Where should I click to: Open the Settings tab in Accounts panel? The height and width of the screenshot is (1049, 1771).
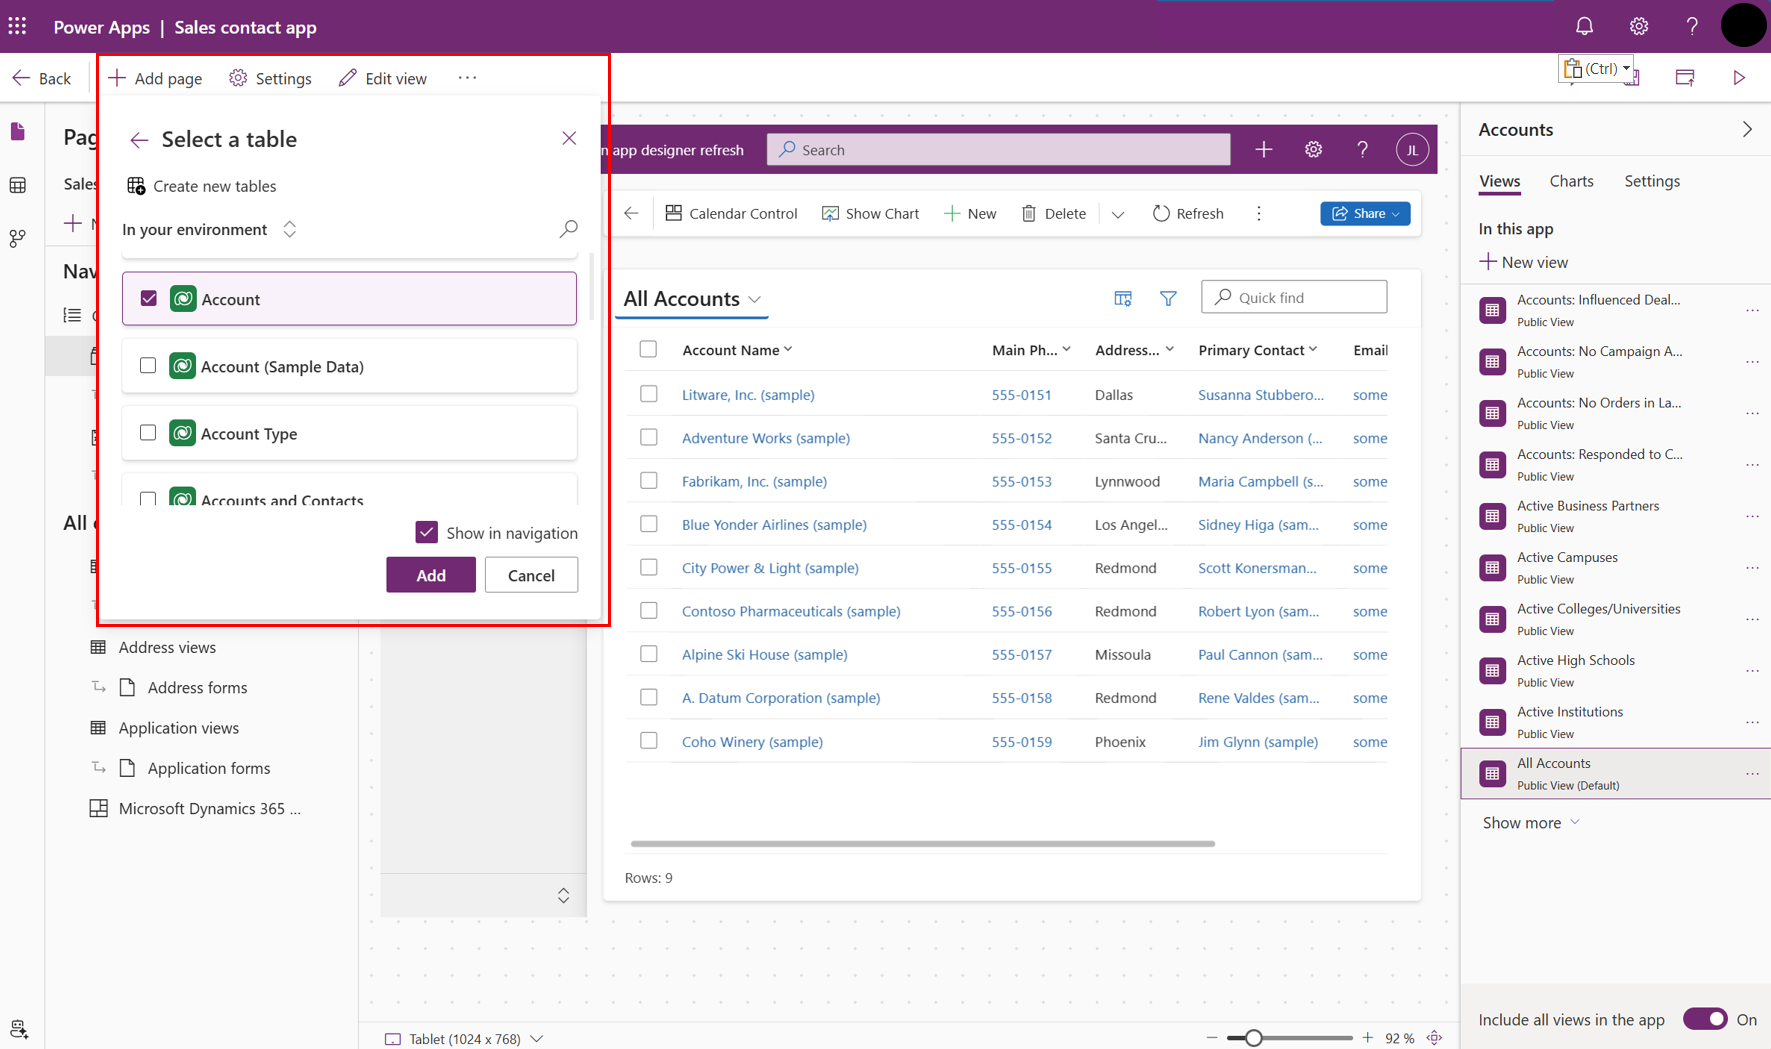(x=1651, y=181)
